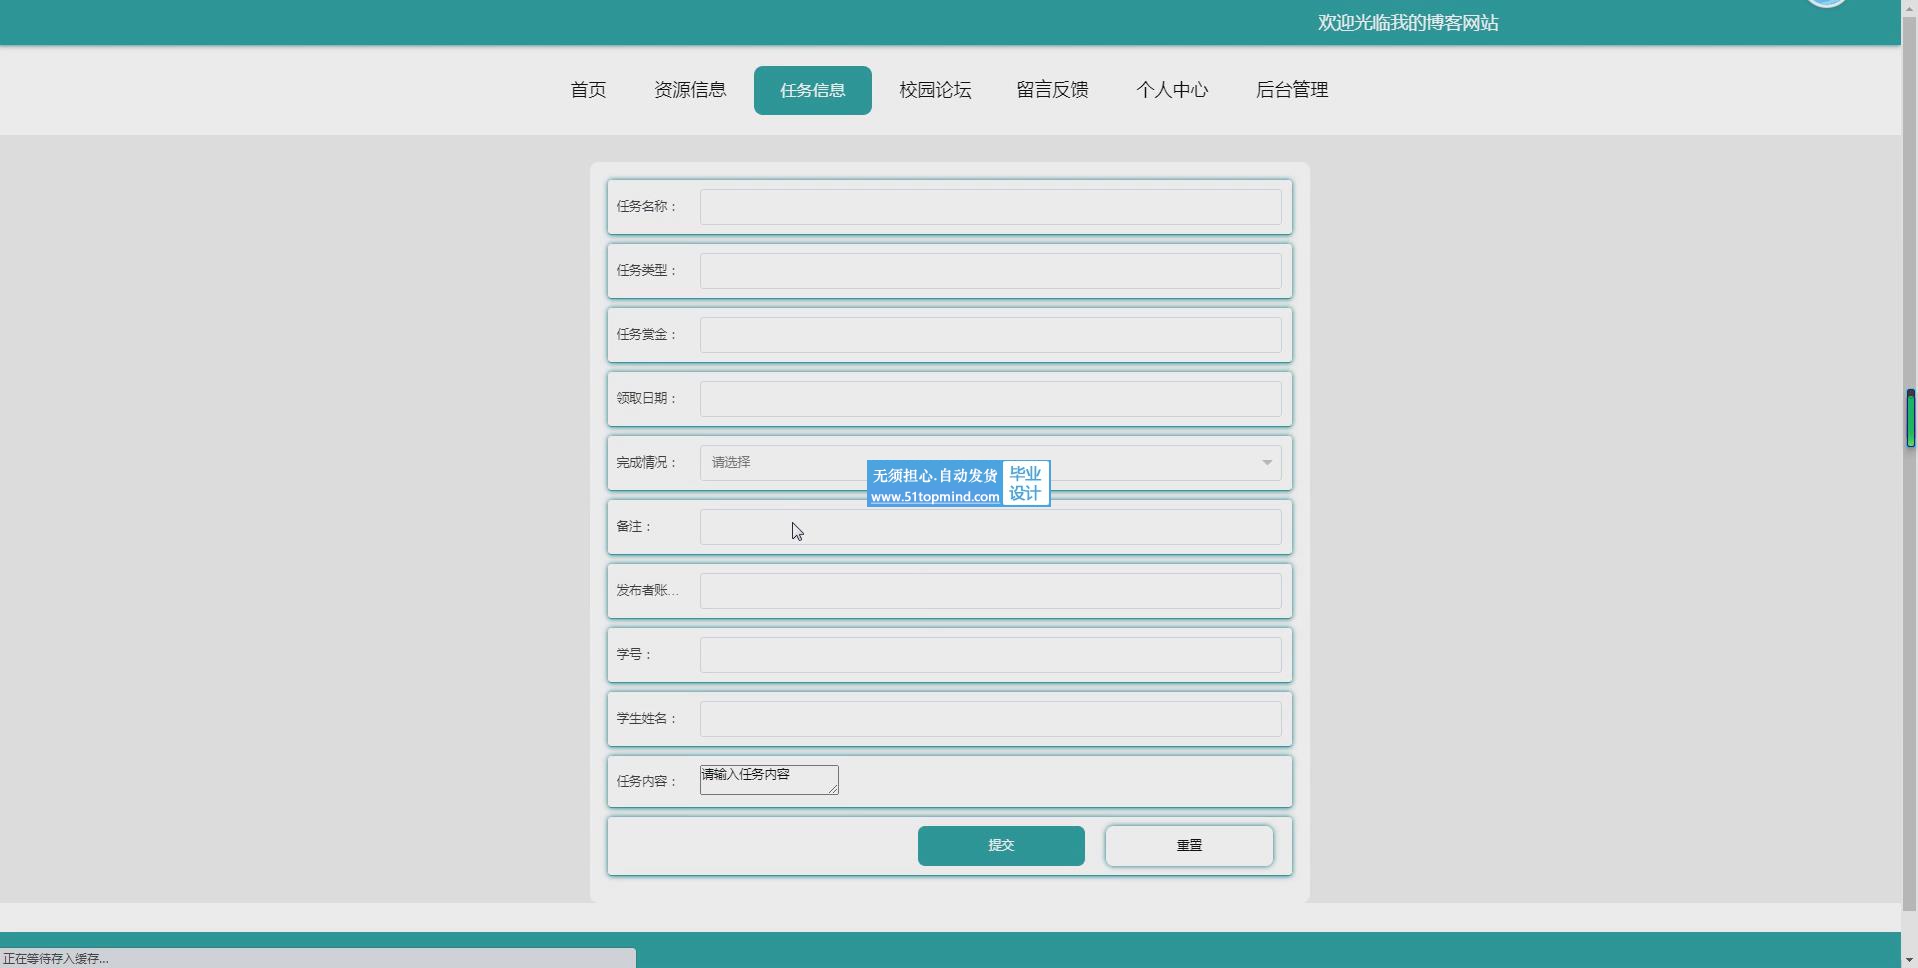Go to 资源信息 navigation tab
This screenshot has width=1918, height=968.
click(690, 90)
